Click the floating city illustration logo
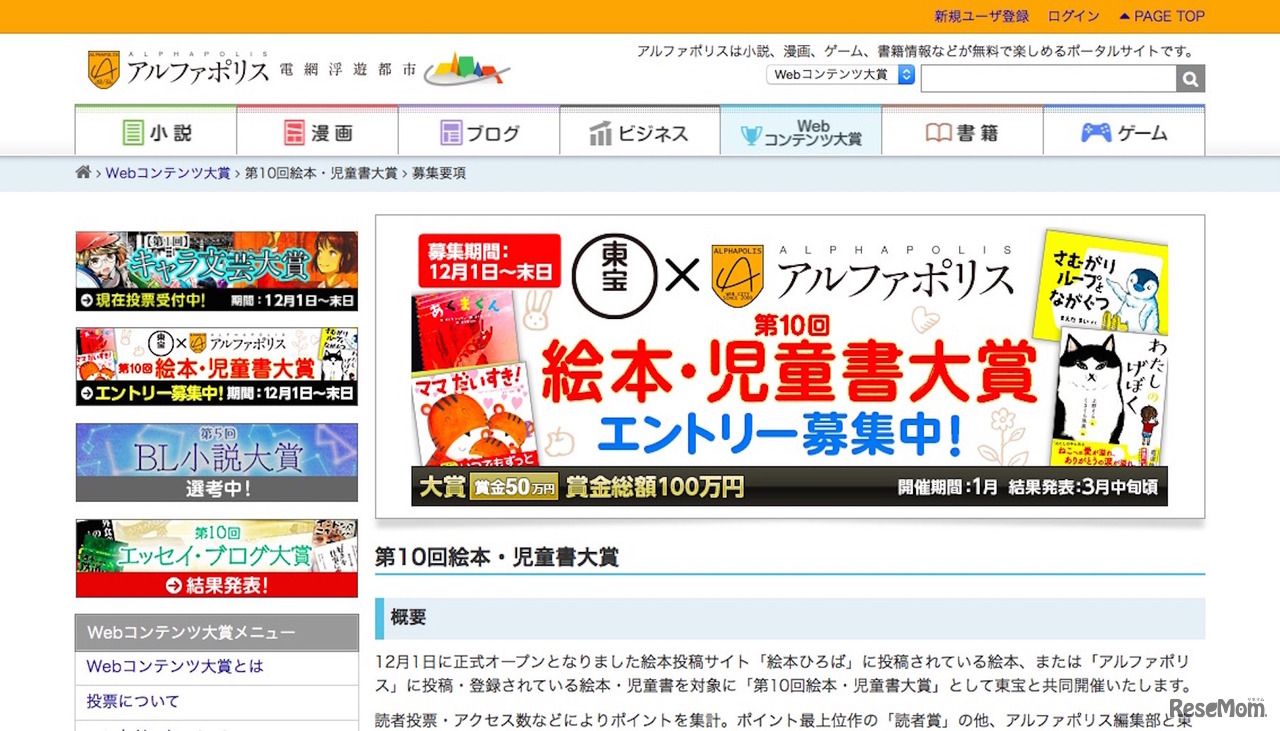The width and height of the screenshot is (1280, 731). [x=467, y=70]
